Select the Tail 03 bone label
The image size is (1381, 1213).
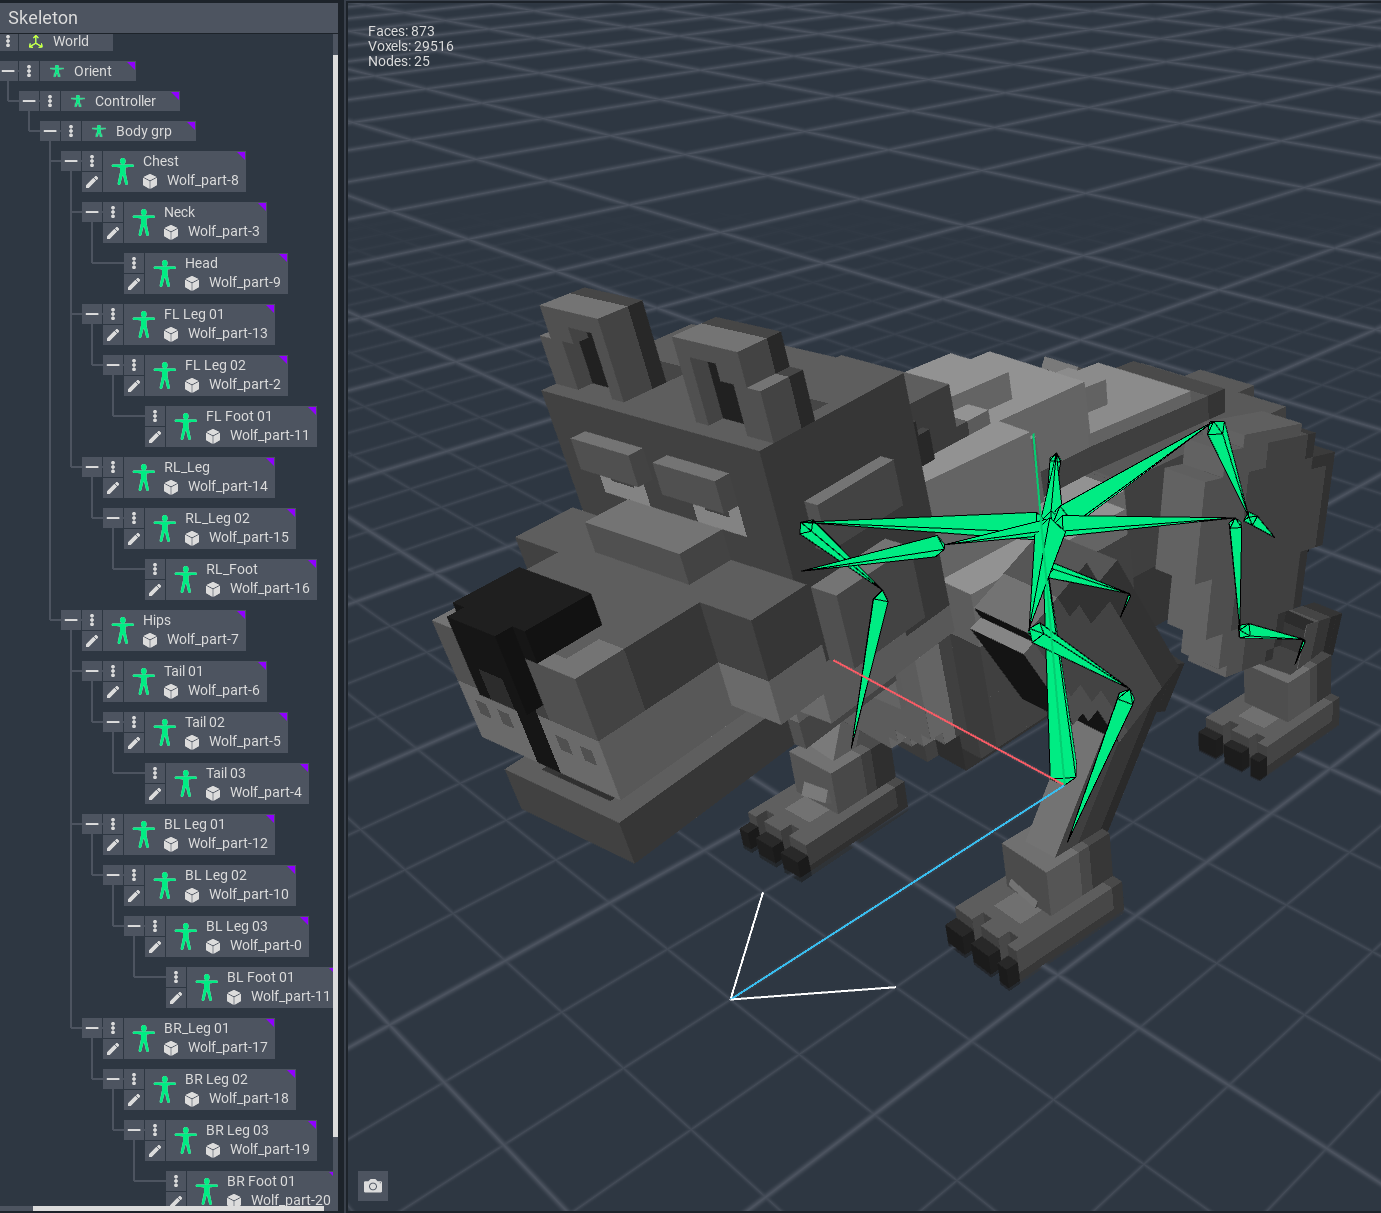[225, 773]
